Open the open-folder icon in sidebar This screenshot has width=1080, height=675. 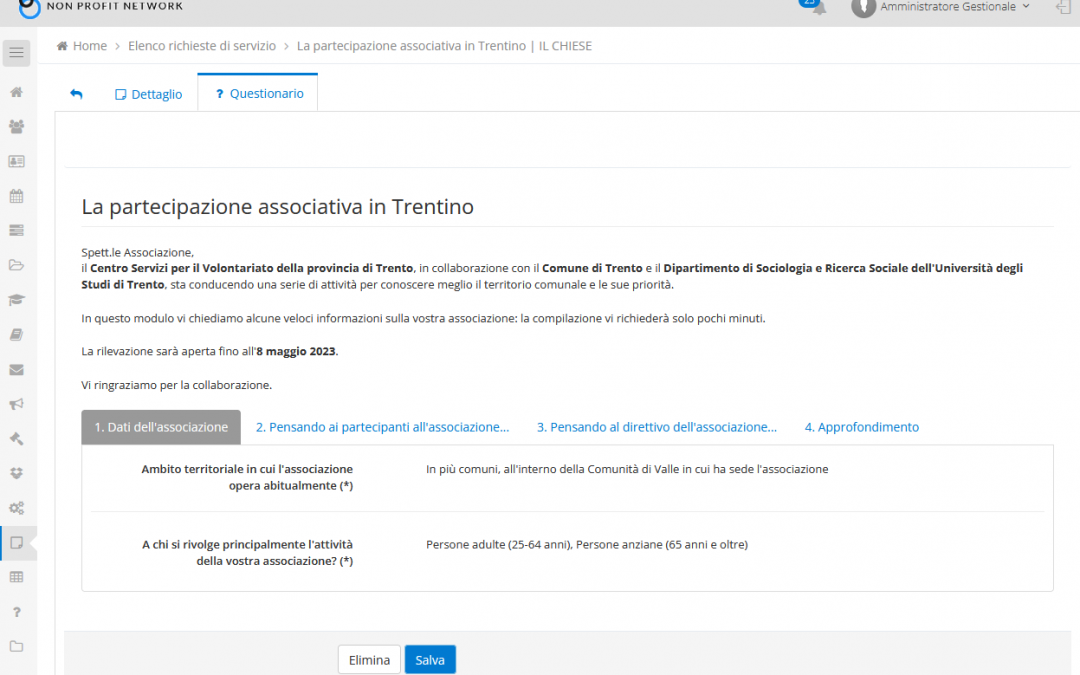[x=17, y=265]
